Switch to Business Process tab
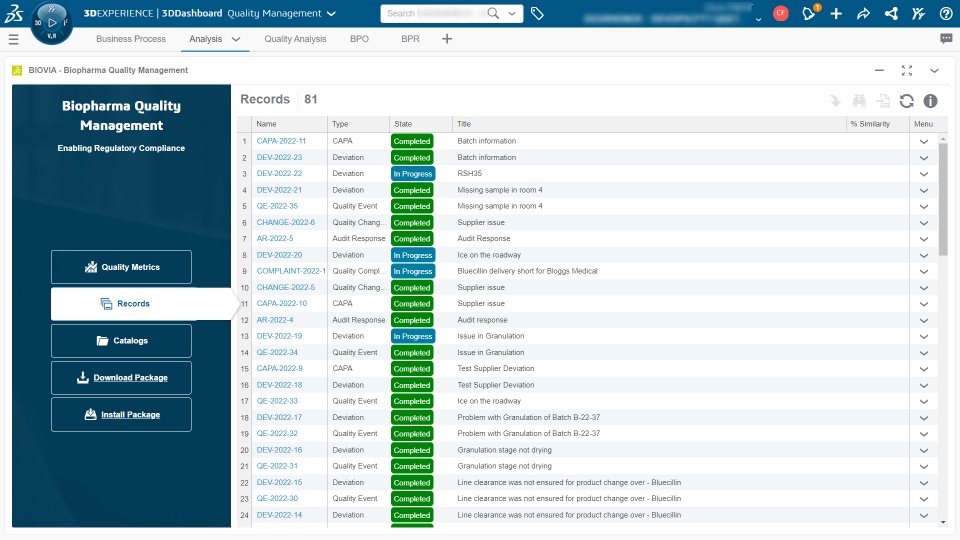This screenshot has width=960, height=540. [x=131, y=39]
